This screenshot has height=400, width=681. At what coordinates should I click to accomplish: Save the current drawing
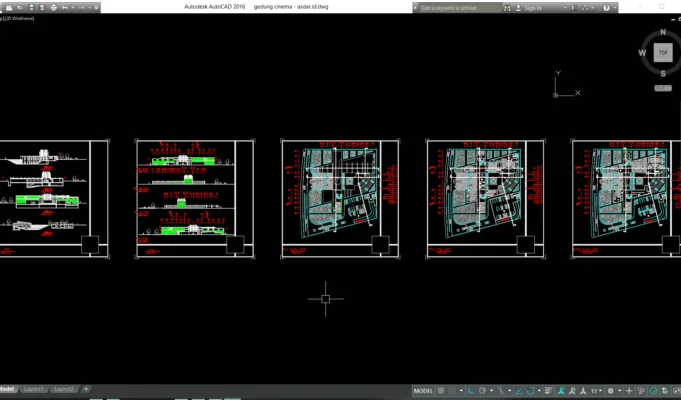(31, 7)
